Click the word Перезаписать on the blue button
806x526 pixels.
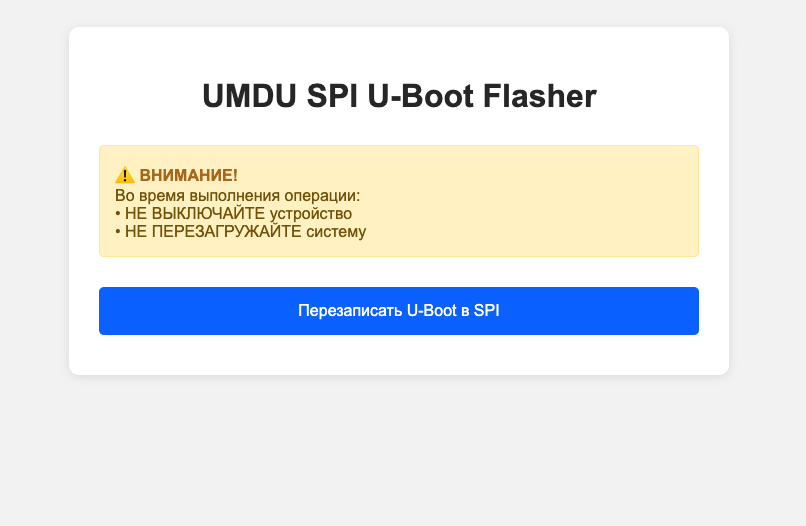click(x=350, y=311)
